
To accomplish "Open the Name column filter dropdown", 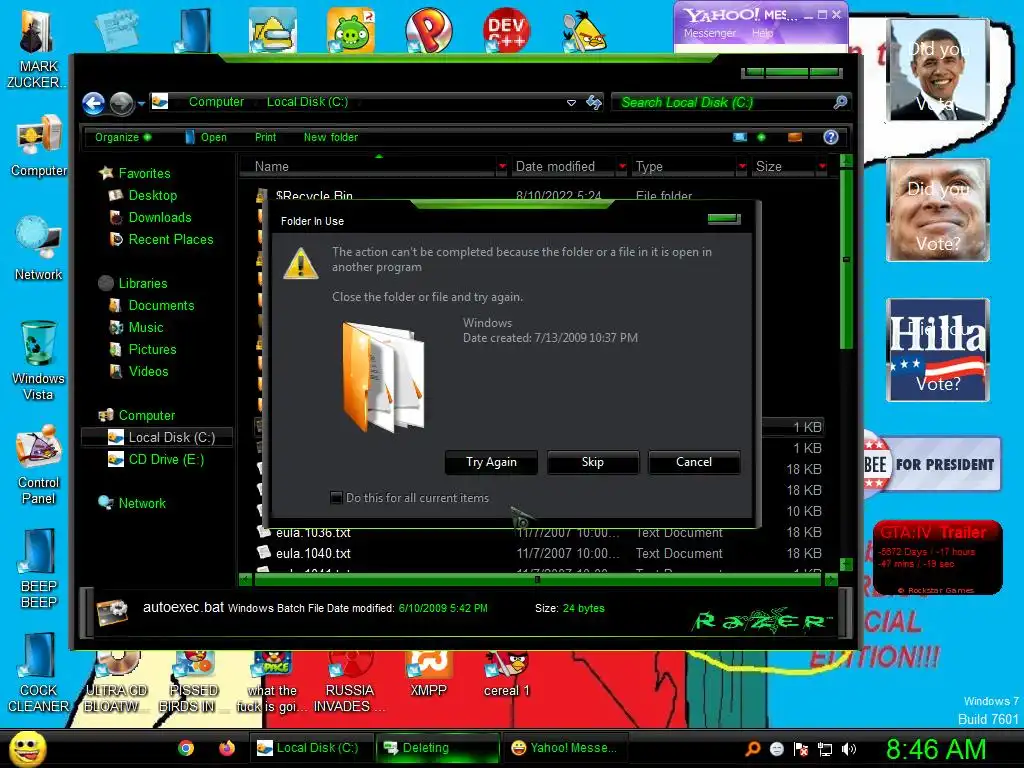I will 502,167.
